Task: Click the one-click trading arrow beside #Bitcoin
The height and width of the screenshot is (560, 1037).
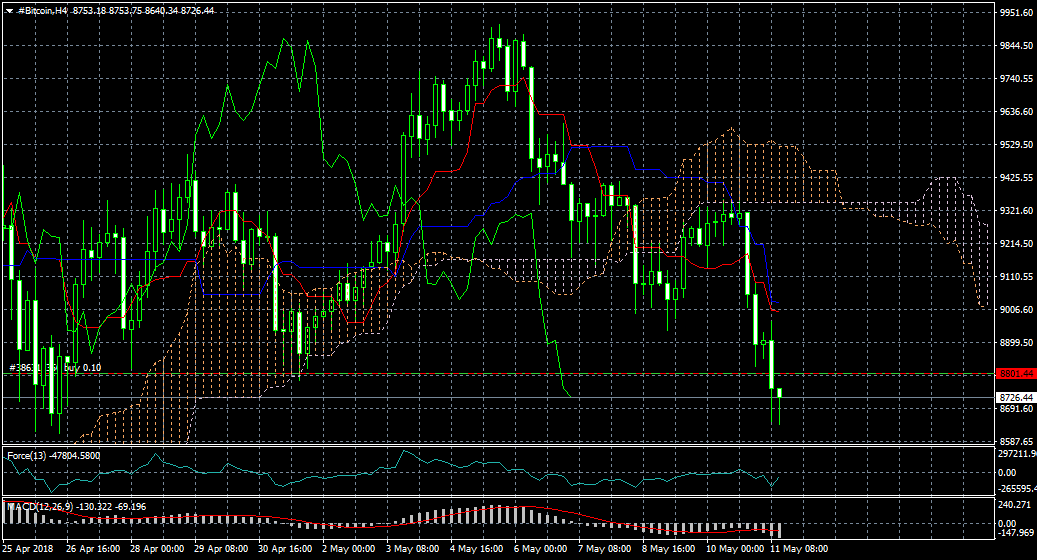Action: [9, 9]
